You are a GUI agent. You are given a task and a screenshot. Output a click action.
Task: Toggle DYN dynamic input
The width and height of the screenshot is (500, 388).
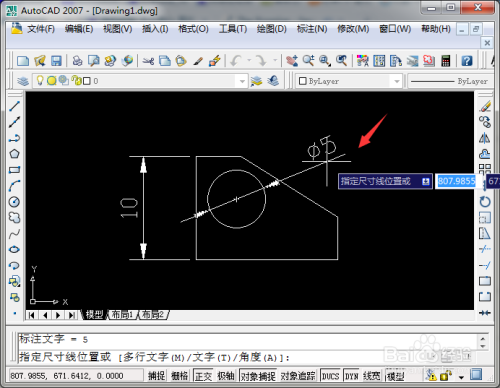351,376
